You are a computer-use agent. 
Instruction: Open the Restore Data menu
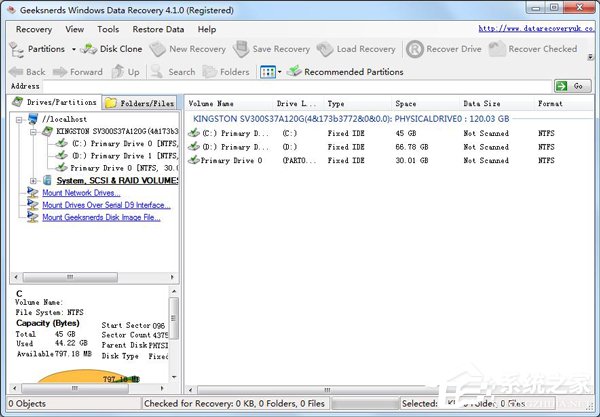point(158,29)
